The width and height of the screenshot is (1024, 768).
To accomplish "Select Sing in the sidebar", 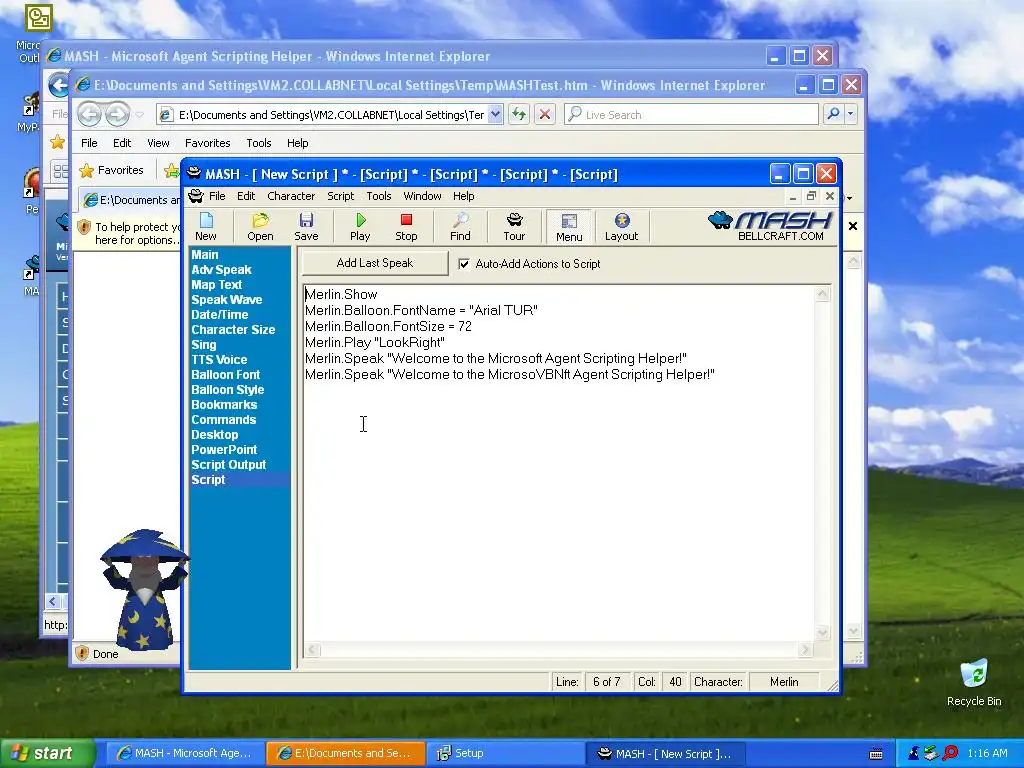I will click(x=204, y=345).
